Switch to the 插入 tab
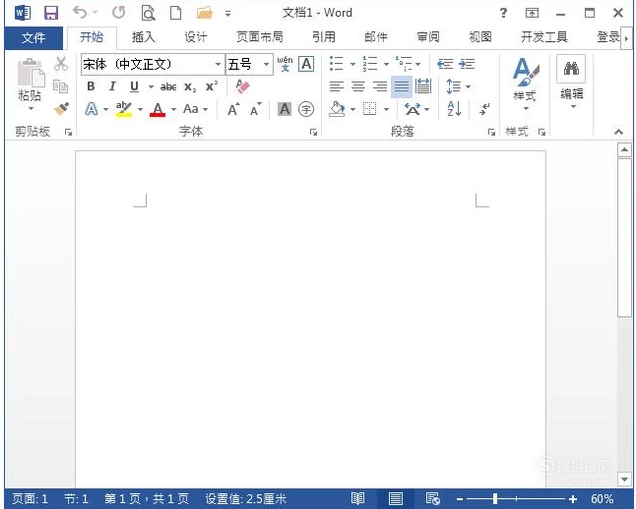The height and width of the screenshot is (509, 636). pos(143,37)
